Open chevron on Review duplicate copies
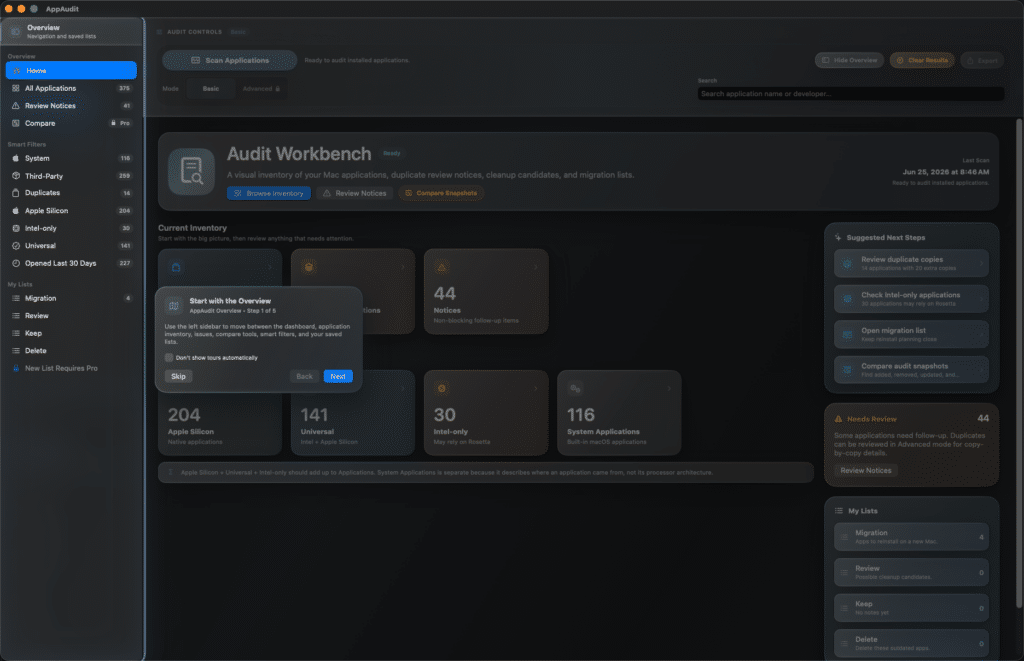Screen dimensions: 1024x661 [x=981, y=264]
